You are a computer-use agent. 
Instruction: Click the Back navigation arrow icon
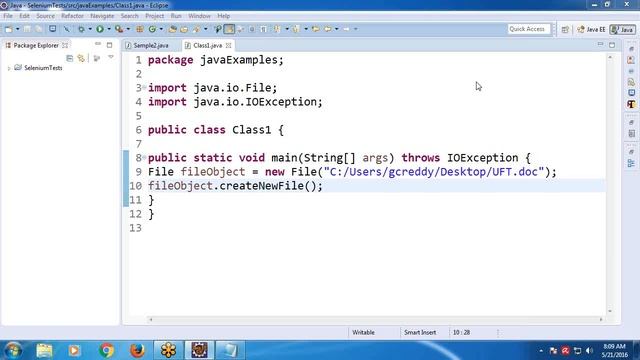(328, 29)
